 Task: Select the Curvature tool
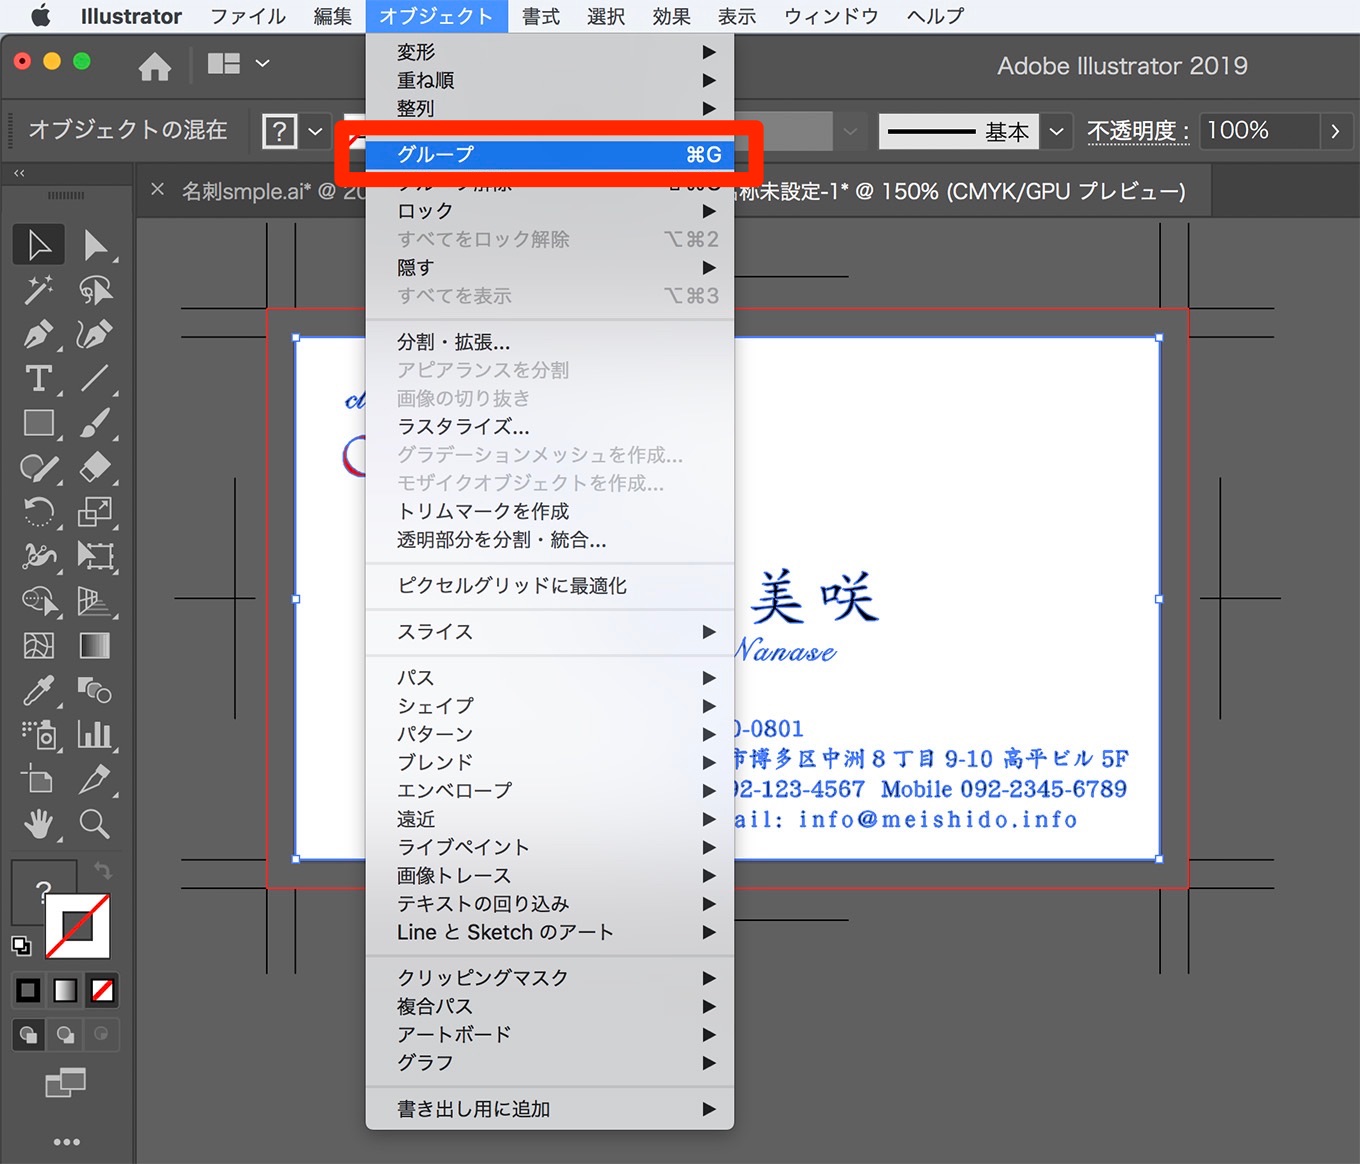coord(95,334)
